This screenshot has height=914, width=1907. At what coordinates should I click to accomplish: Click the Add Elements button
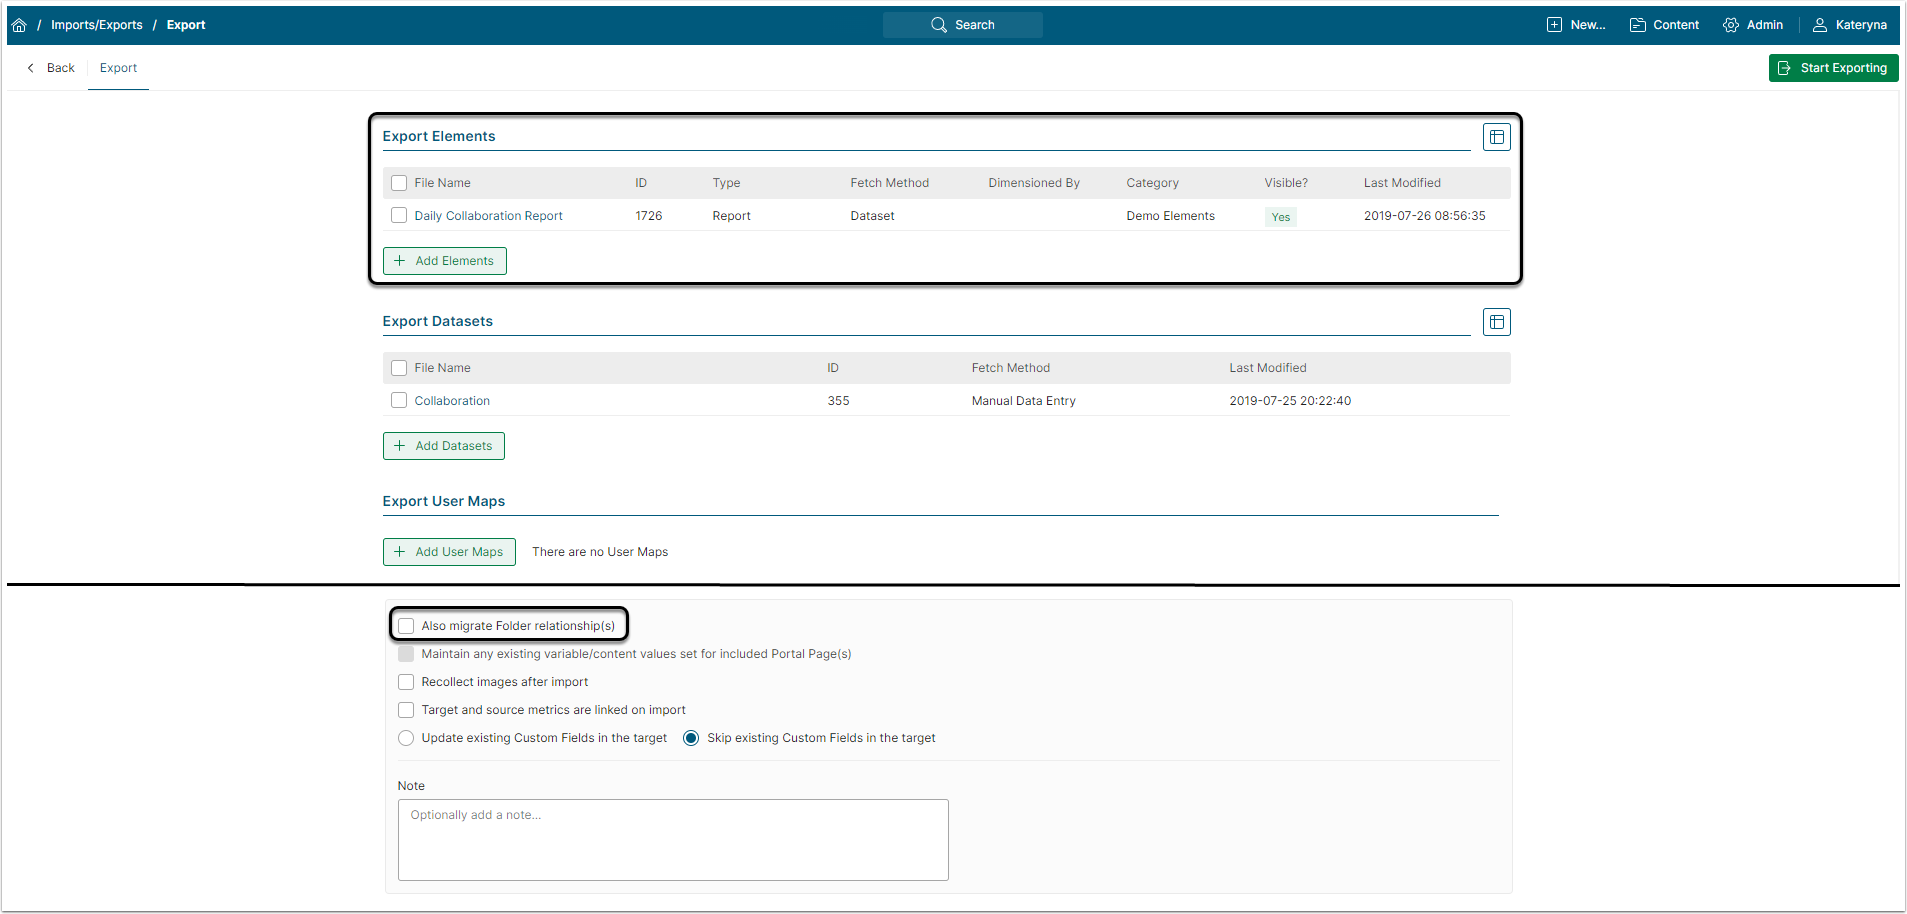click(x=445, y=261)
